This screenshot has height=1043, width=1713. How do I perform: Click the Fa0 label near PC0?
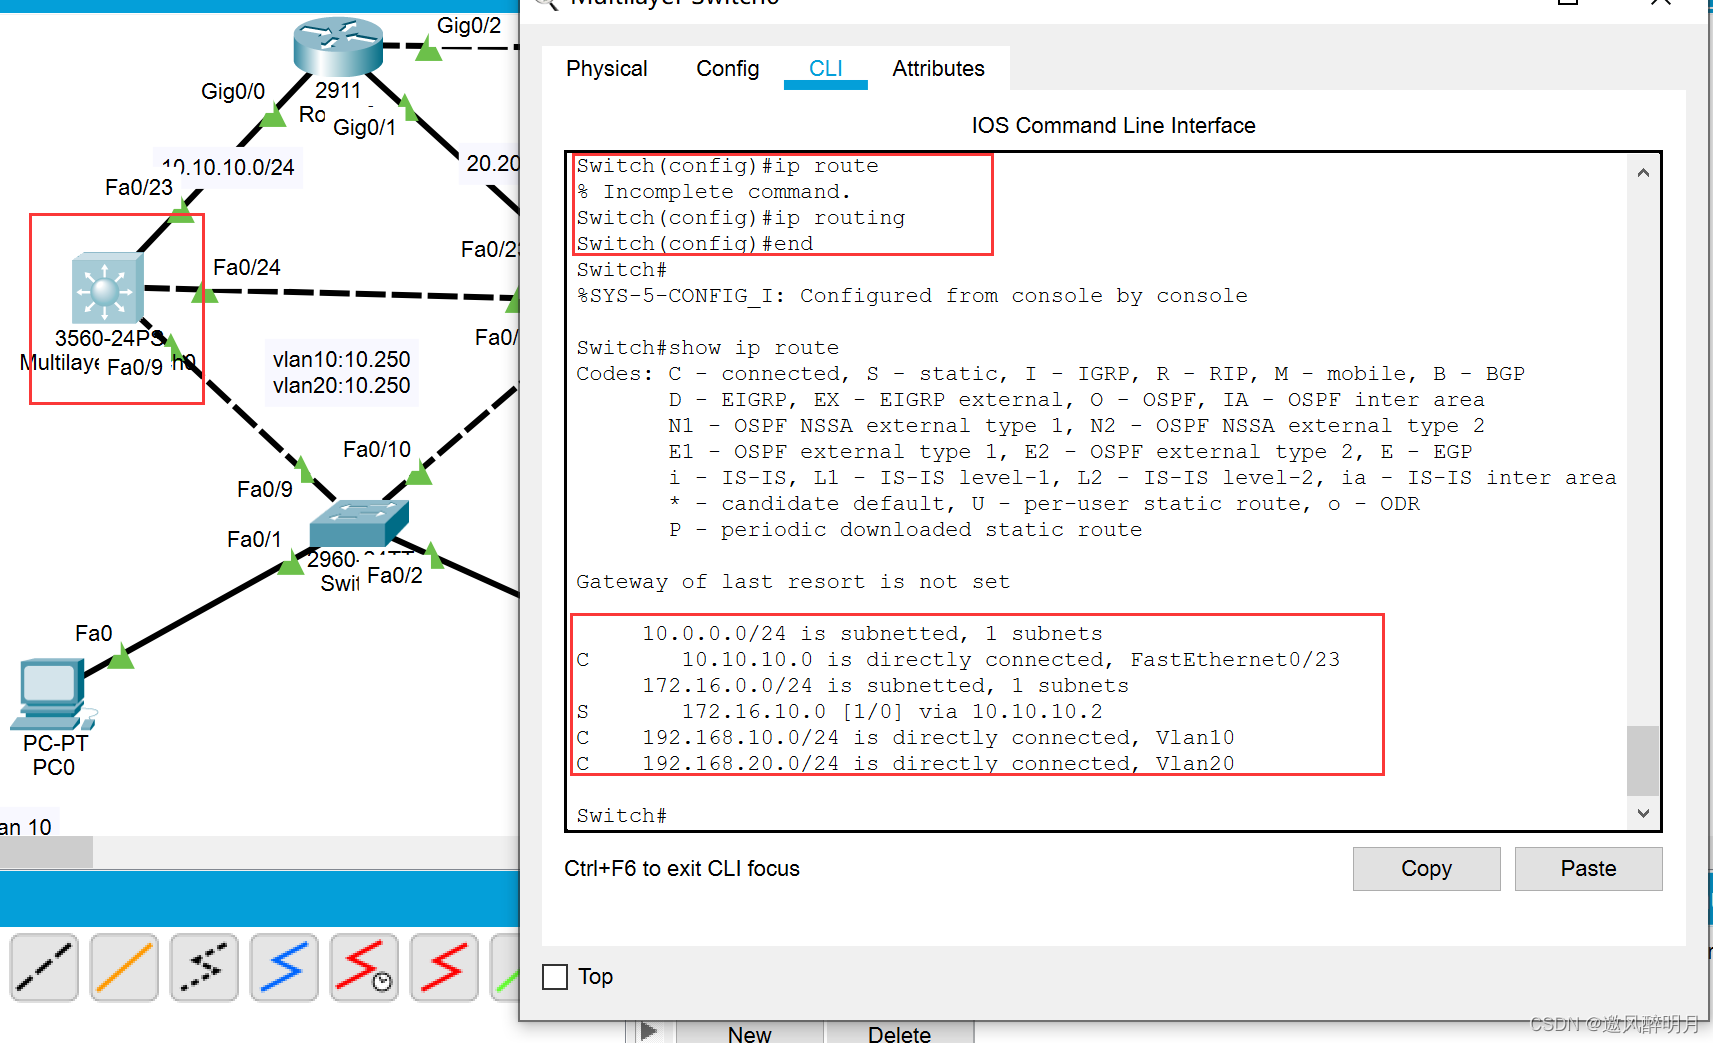93,633
